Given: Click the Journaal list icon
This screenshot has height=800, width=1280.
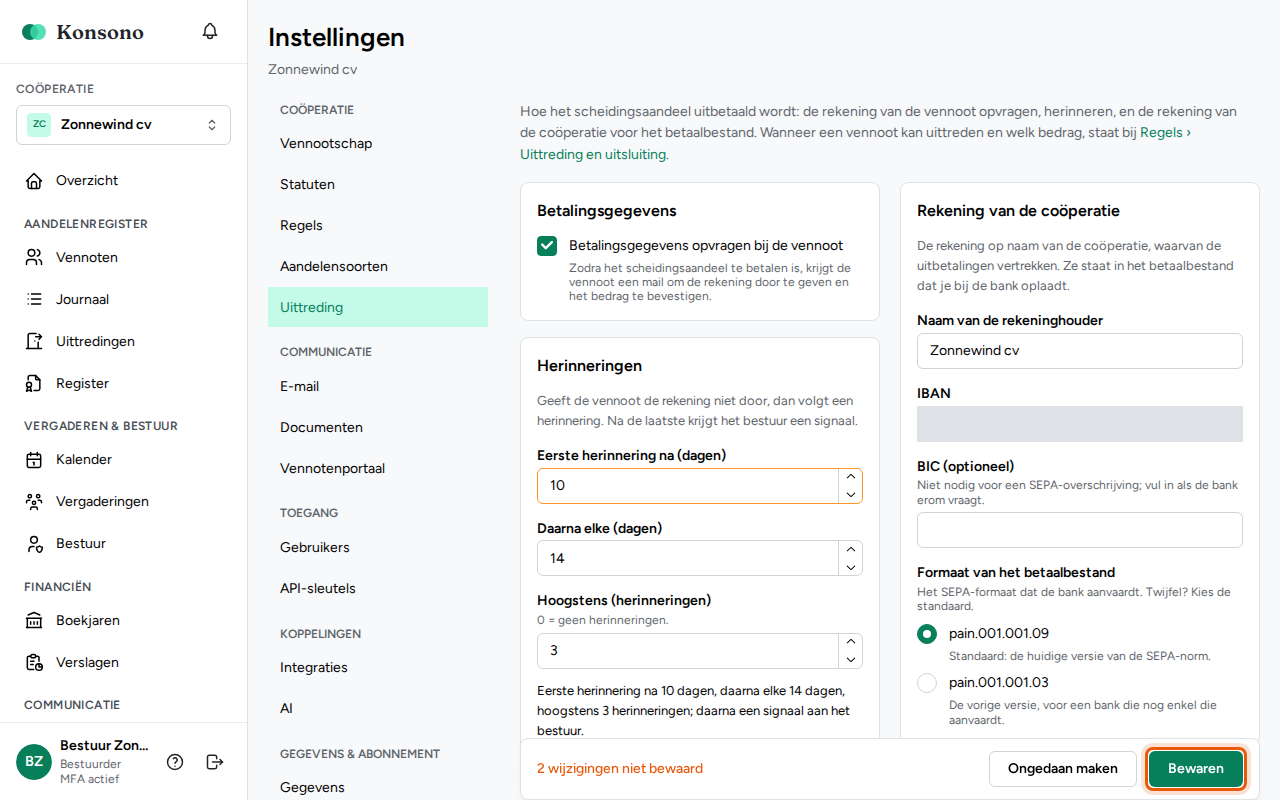Looking at the screenshot, I should point(35,300).
